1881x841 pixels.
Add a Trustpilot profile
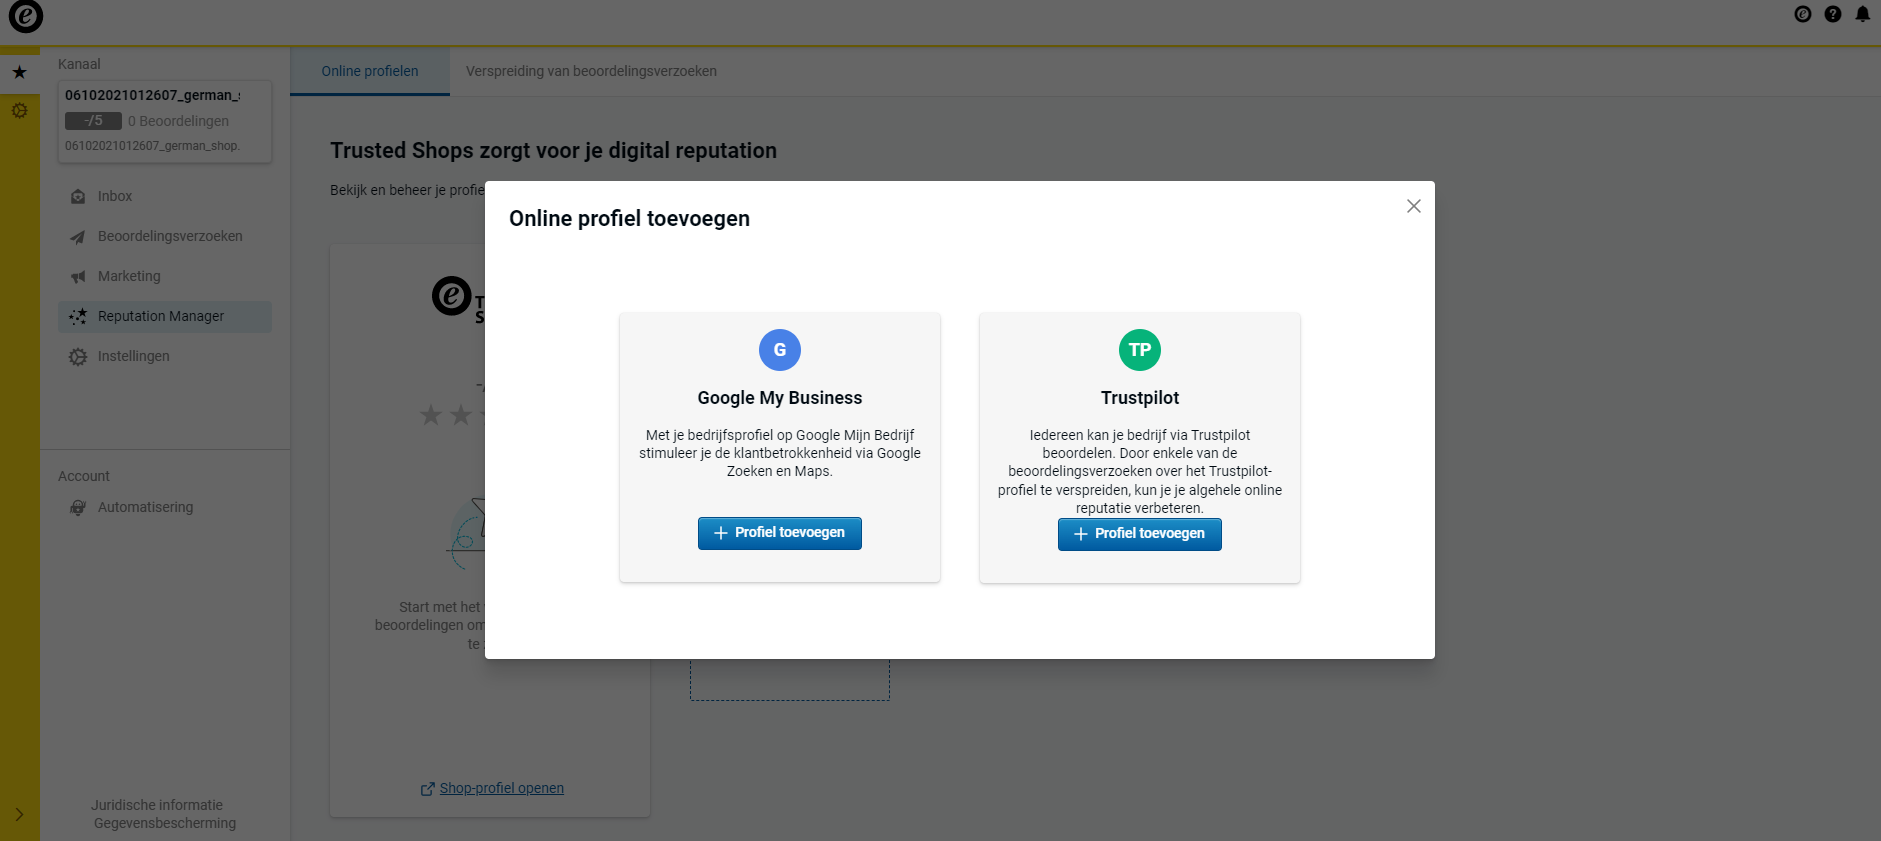point(1140,534)
